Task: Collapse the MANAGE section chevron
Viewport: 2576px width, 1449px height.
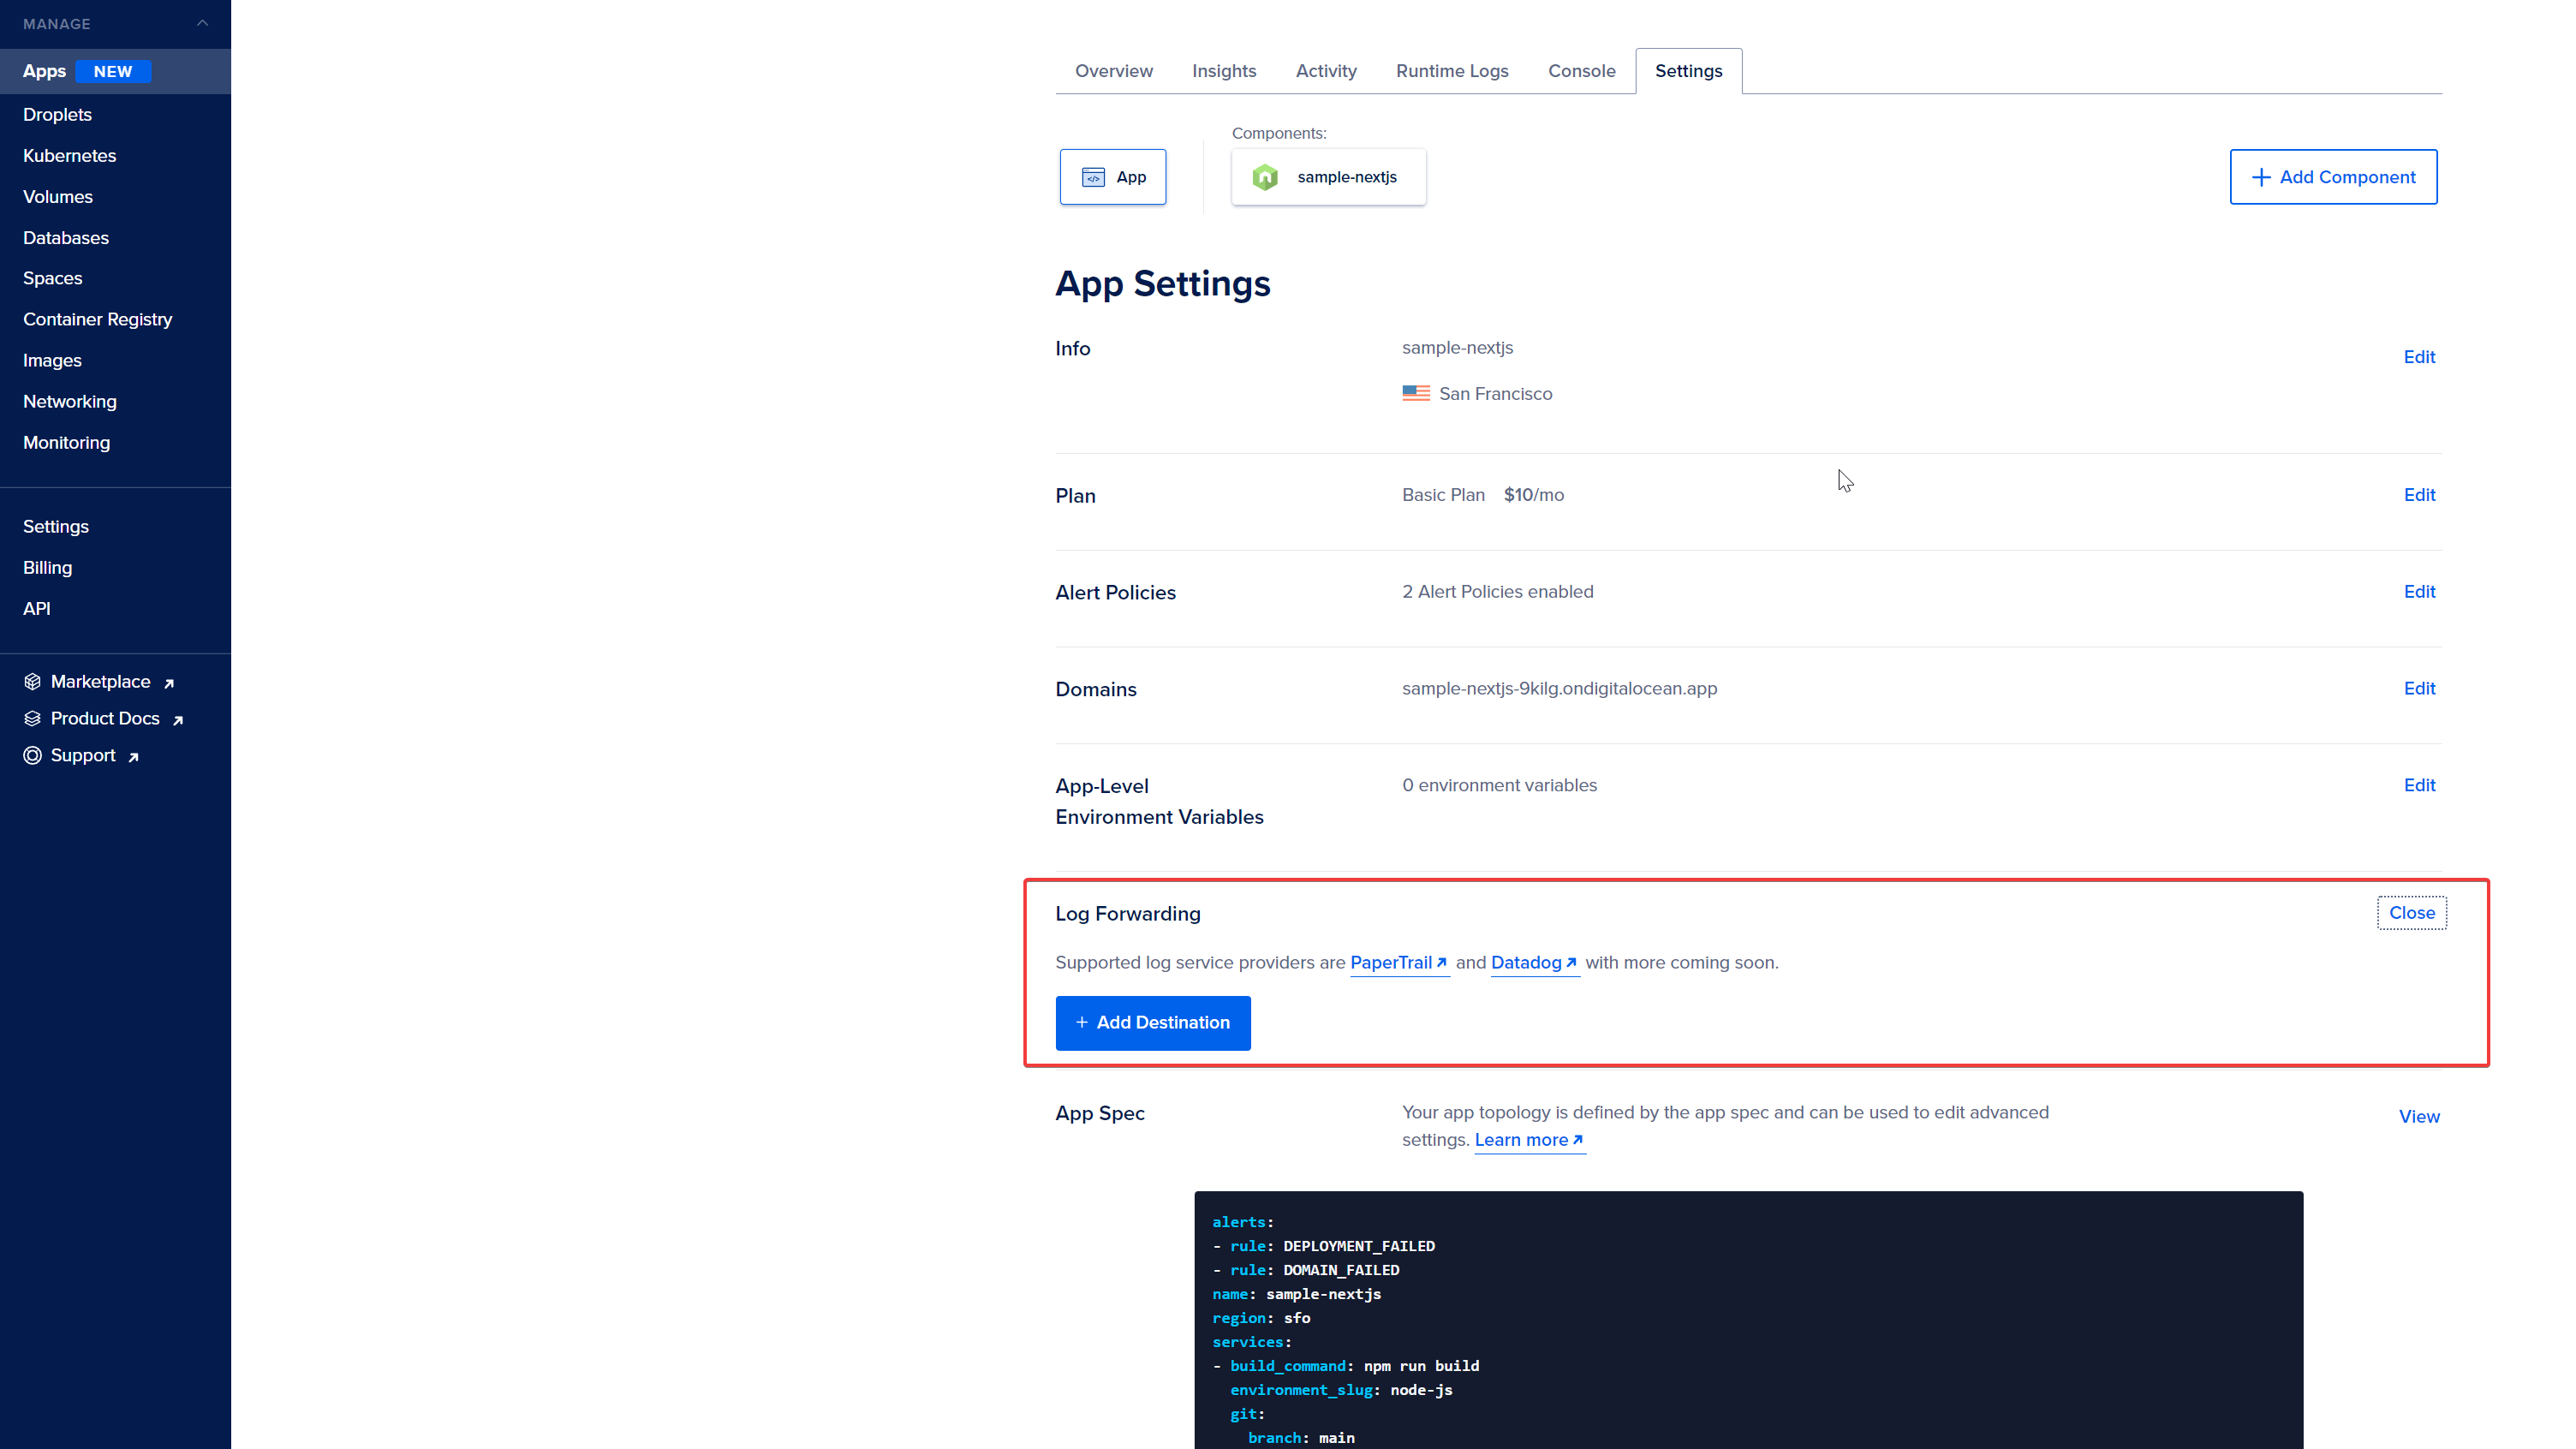Action: 202,23
